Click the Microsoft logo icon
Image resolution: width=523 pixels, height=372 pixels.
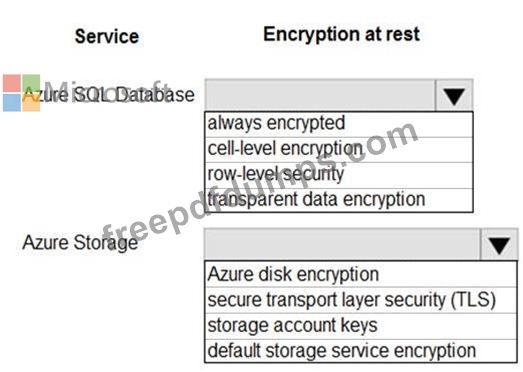point(22,93)
